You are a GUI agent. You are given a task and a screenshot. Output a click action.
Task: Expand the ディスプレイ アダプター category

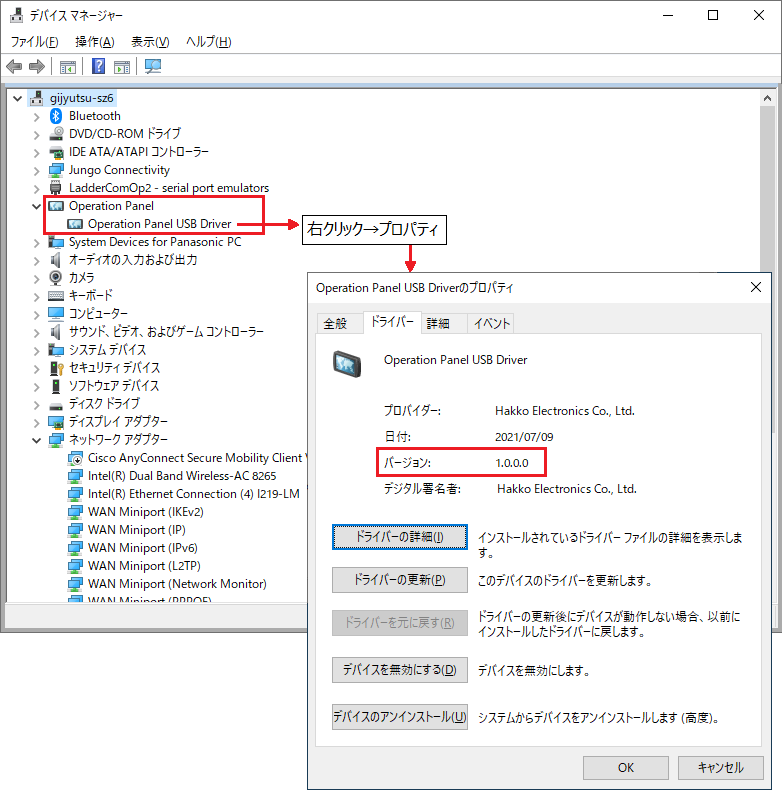[38, 422]
